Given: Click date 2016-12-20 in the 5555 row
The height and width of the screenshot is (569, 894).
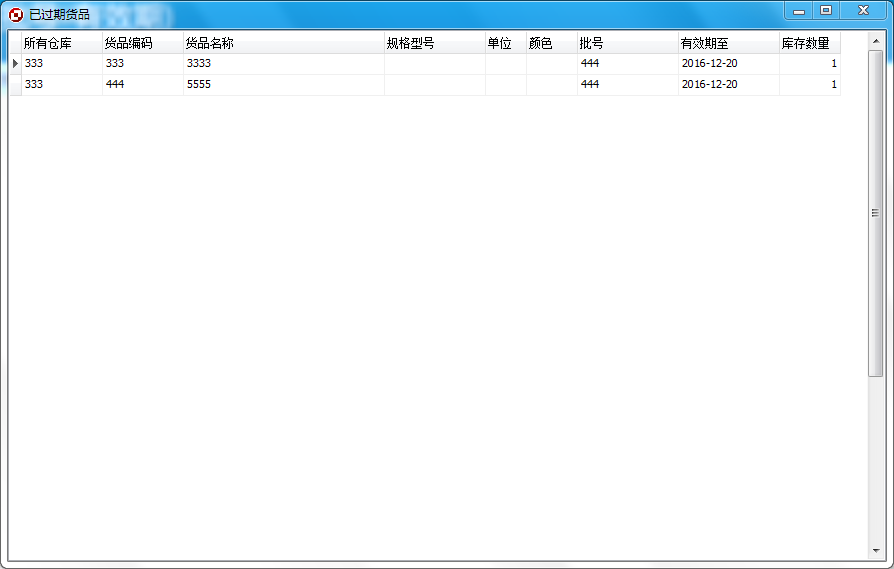Looking at the screenshot, I should point(729,85).
